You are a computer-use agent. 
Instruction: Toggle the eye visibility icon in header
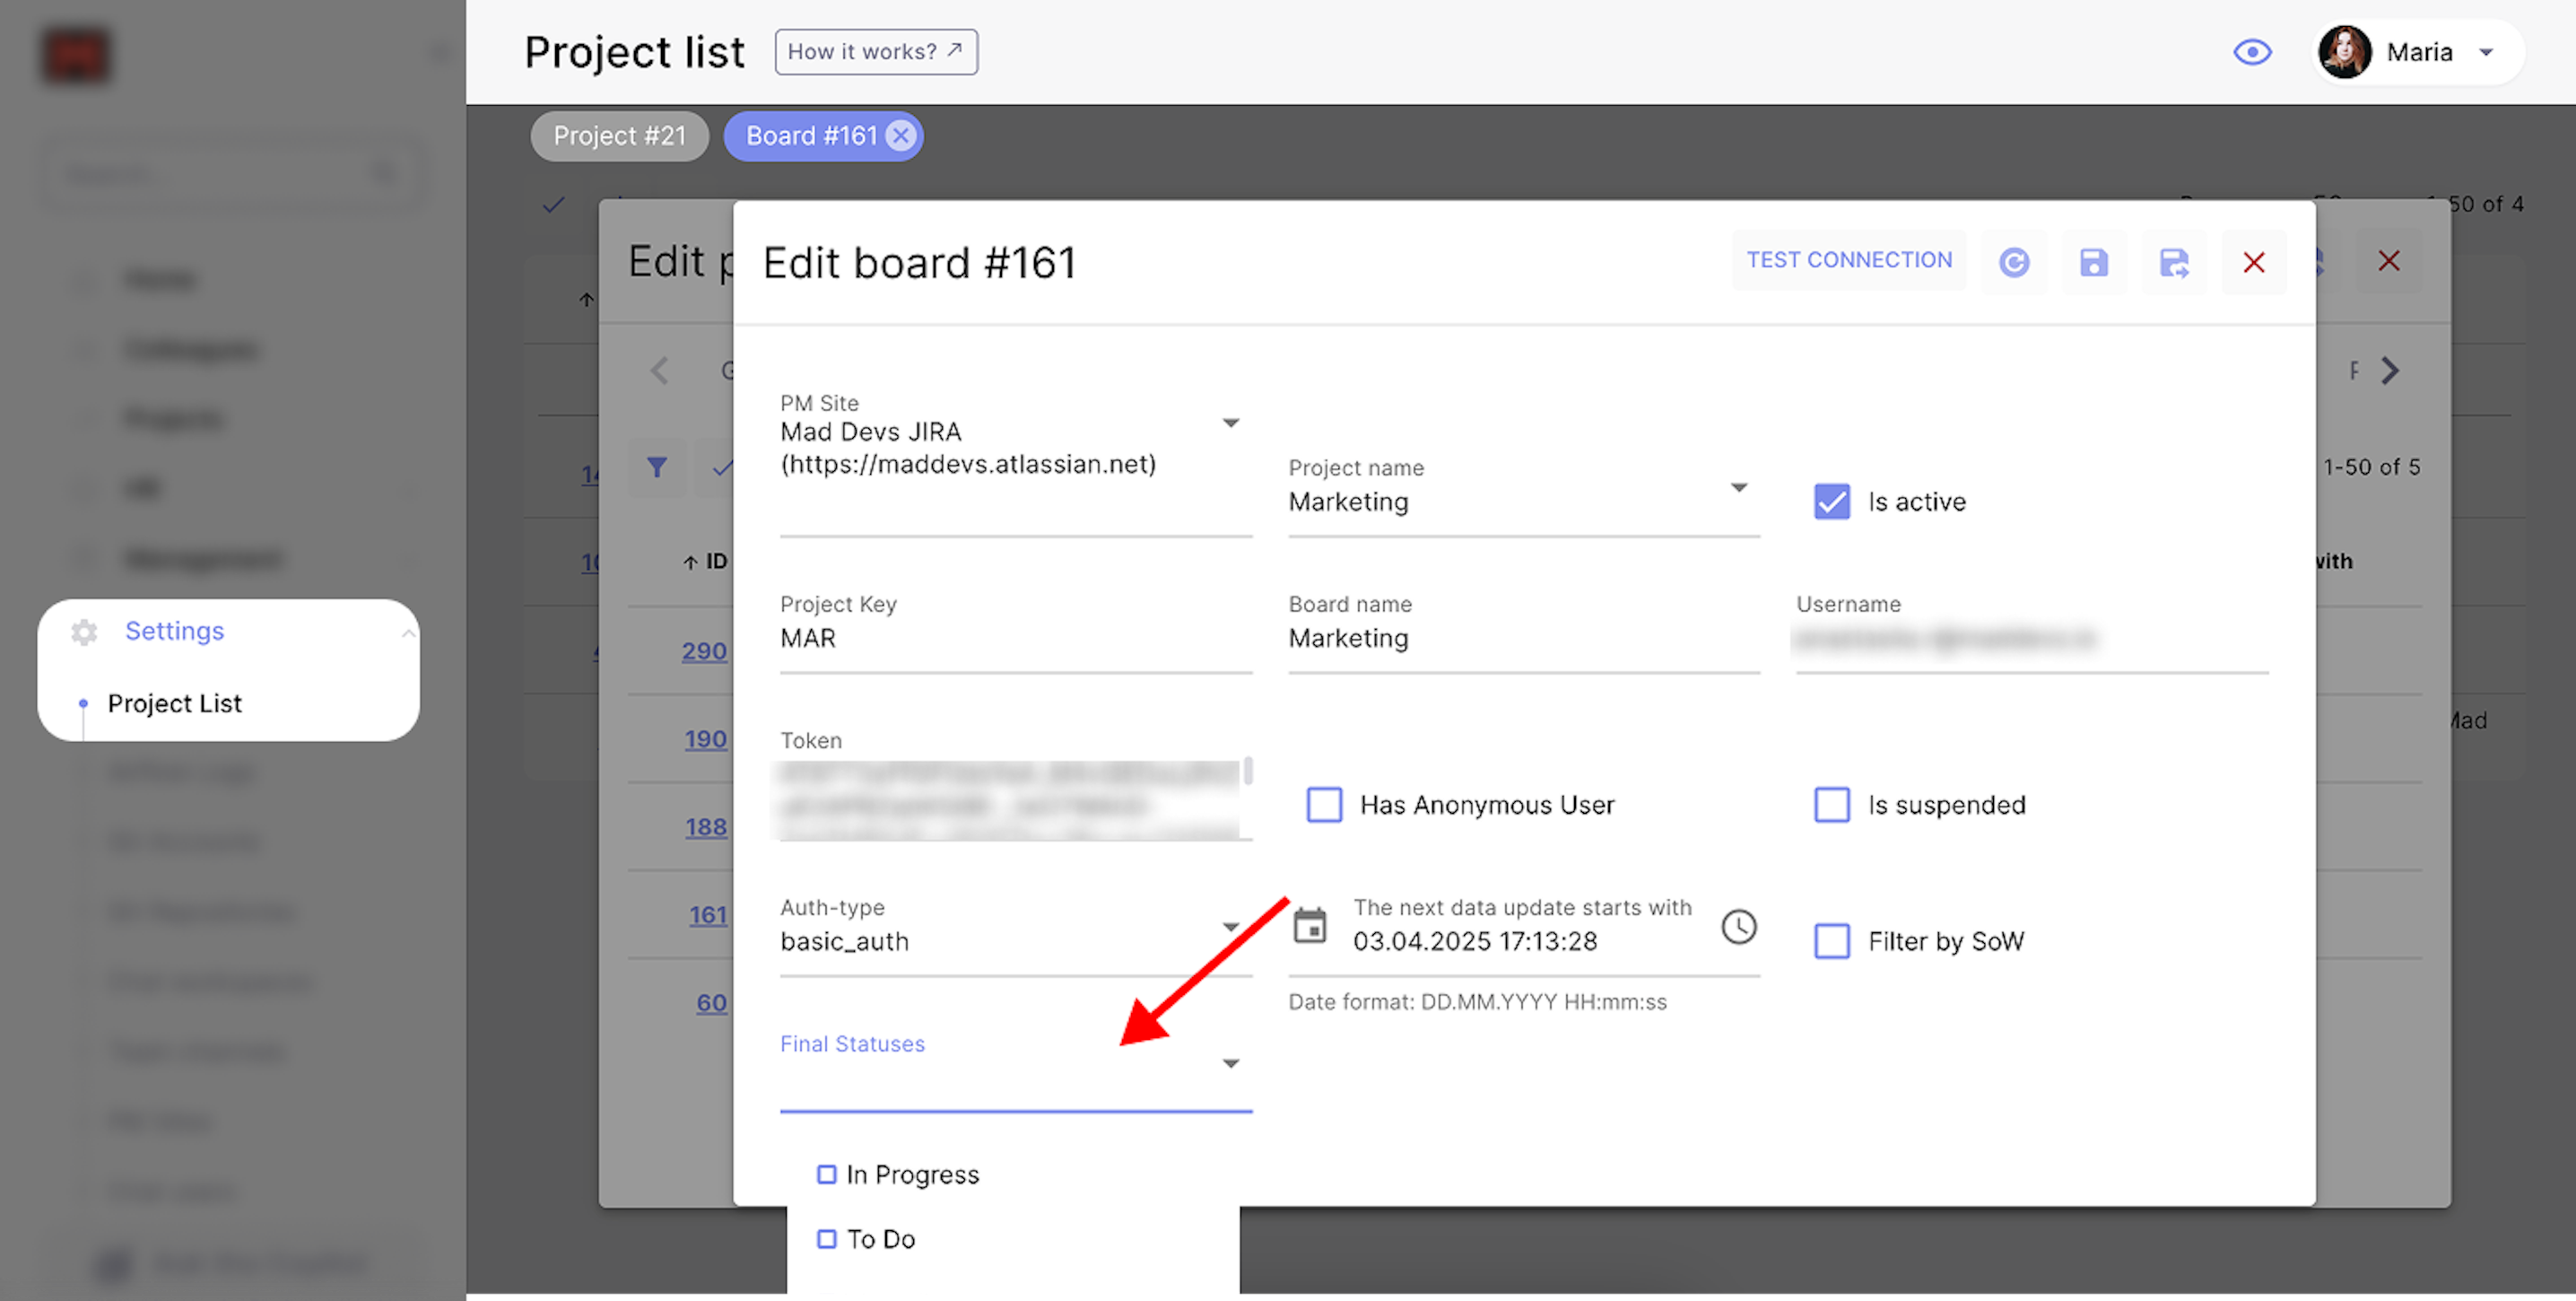coord(2252,52)
